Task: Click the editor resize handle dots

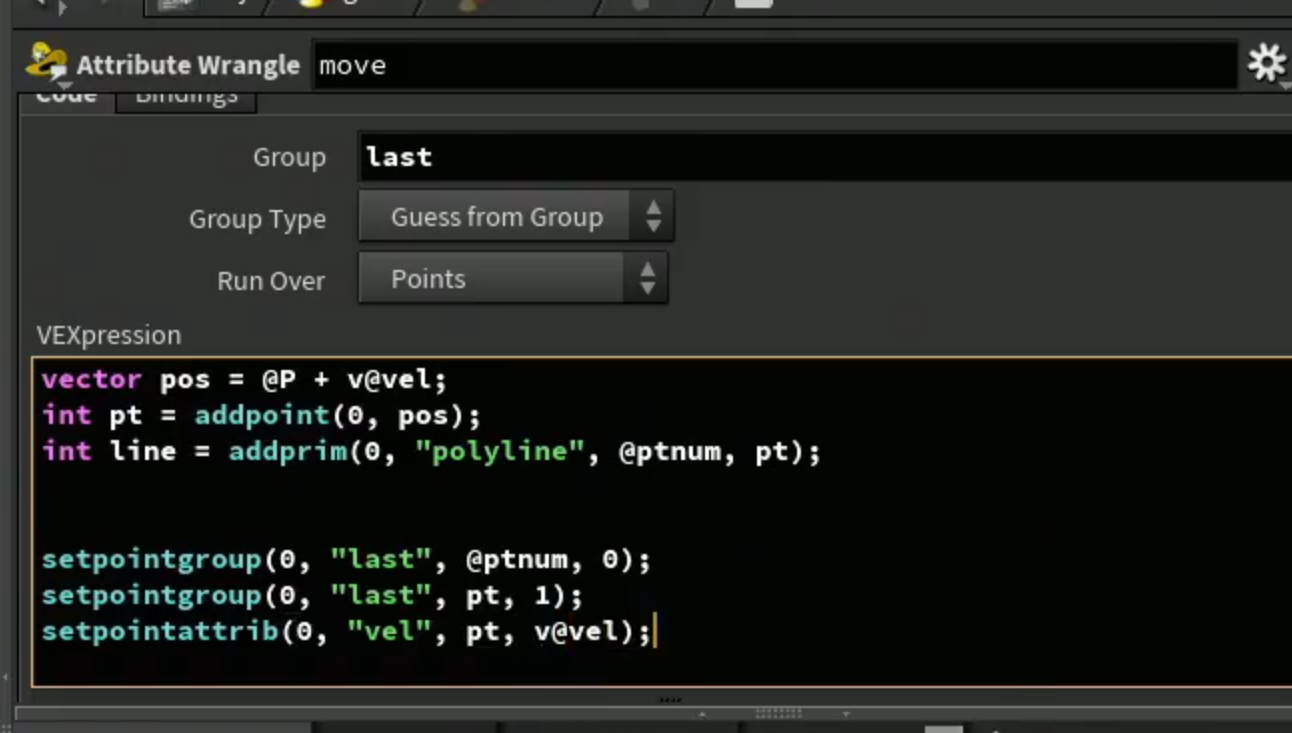Action: point(670,699)
